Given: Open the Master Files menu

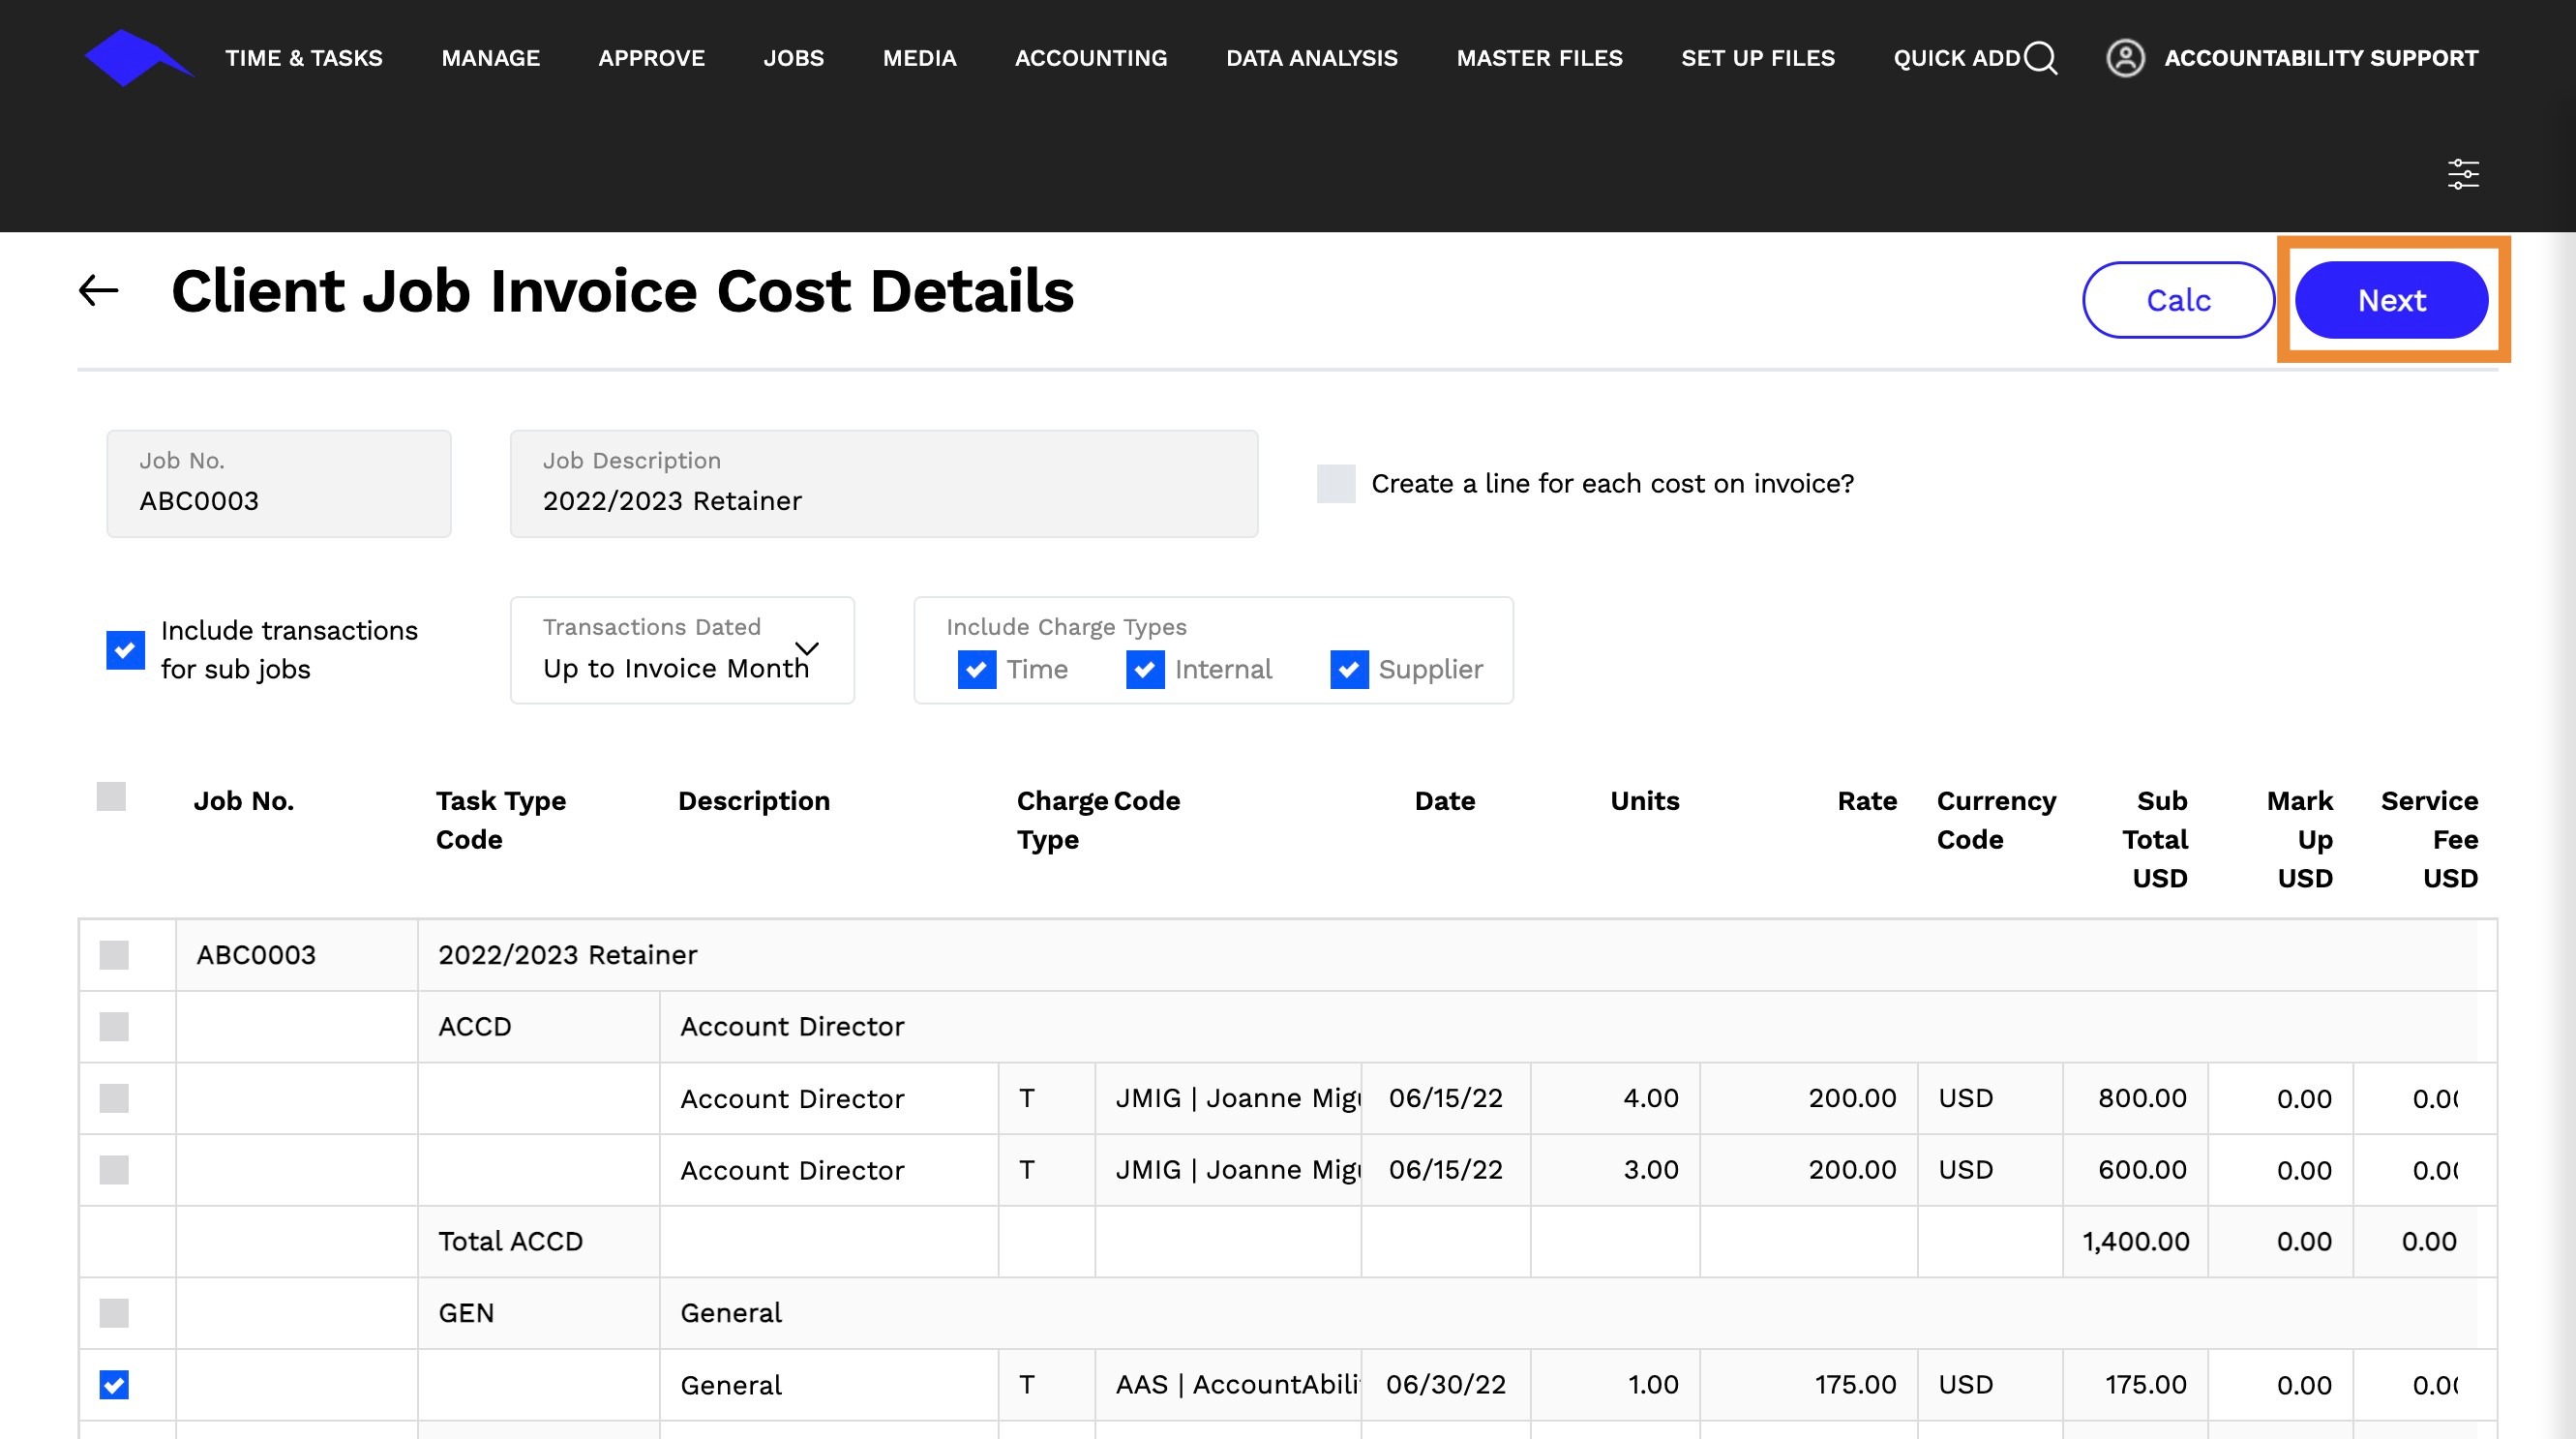Looking at the screenshot, I should (1539, 58).
